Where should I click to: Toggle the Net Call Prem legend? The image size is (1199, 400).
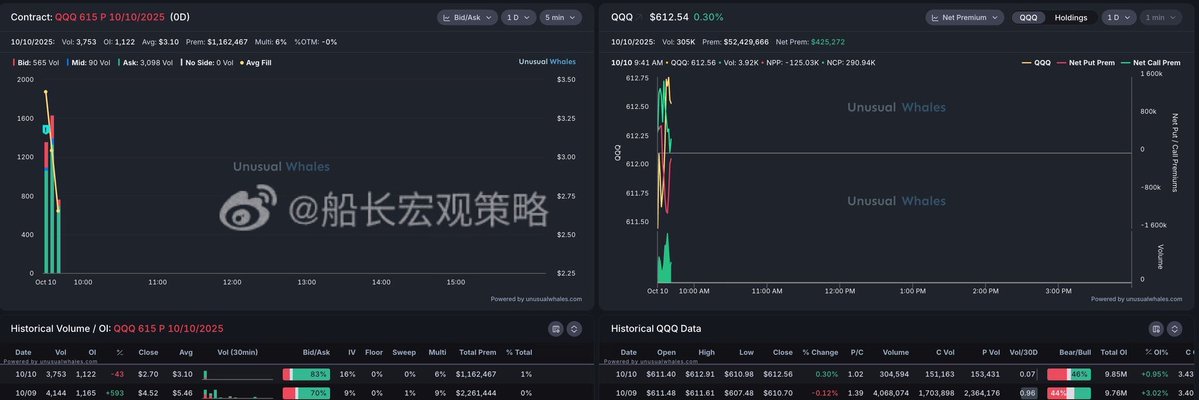1151,63
